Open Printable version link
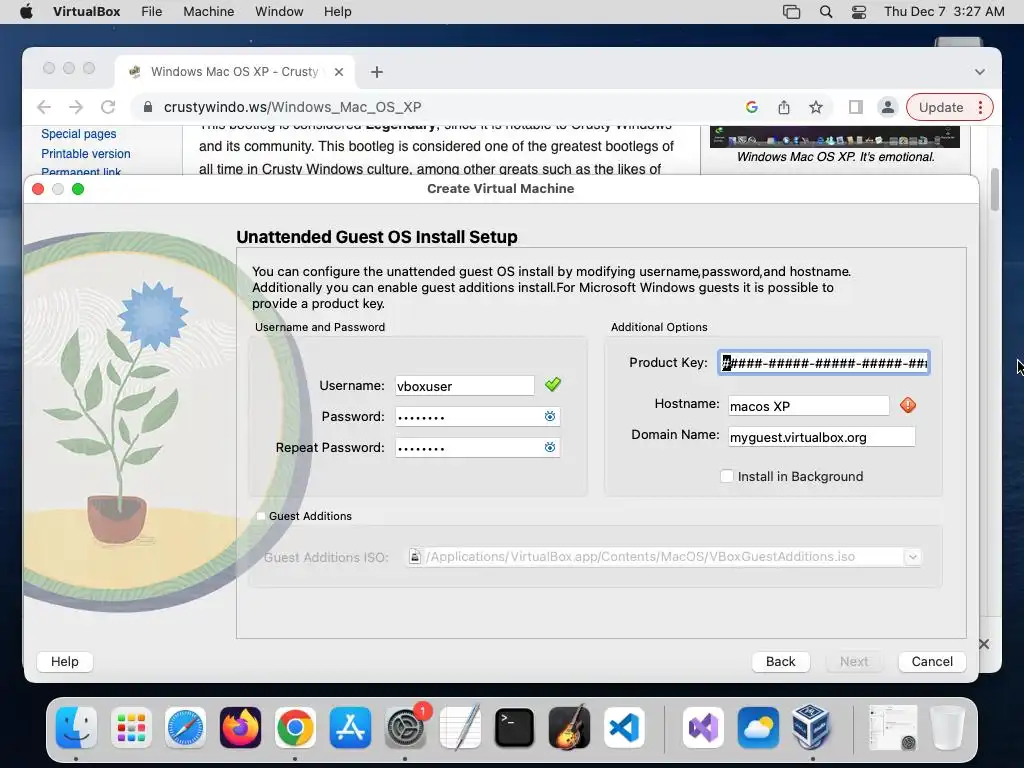1024x768 pixels. point(86,153)
